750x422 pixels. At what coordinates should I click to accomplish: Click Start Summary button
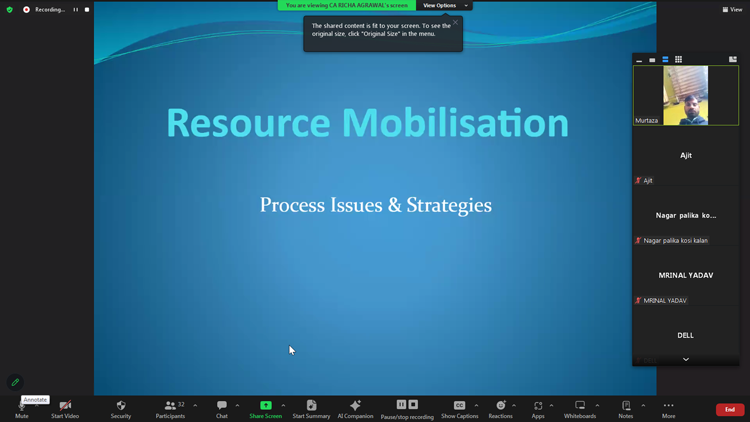pyautogui.click(x=311, y=406)
